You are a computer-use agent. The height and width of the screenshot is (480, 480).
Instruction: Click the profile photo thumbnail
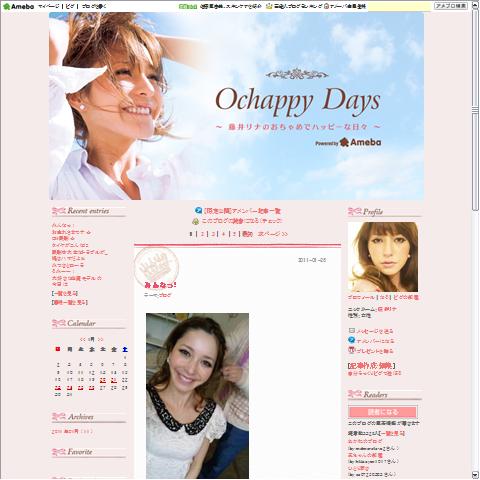(x=383, y=257)
